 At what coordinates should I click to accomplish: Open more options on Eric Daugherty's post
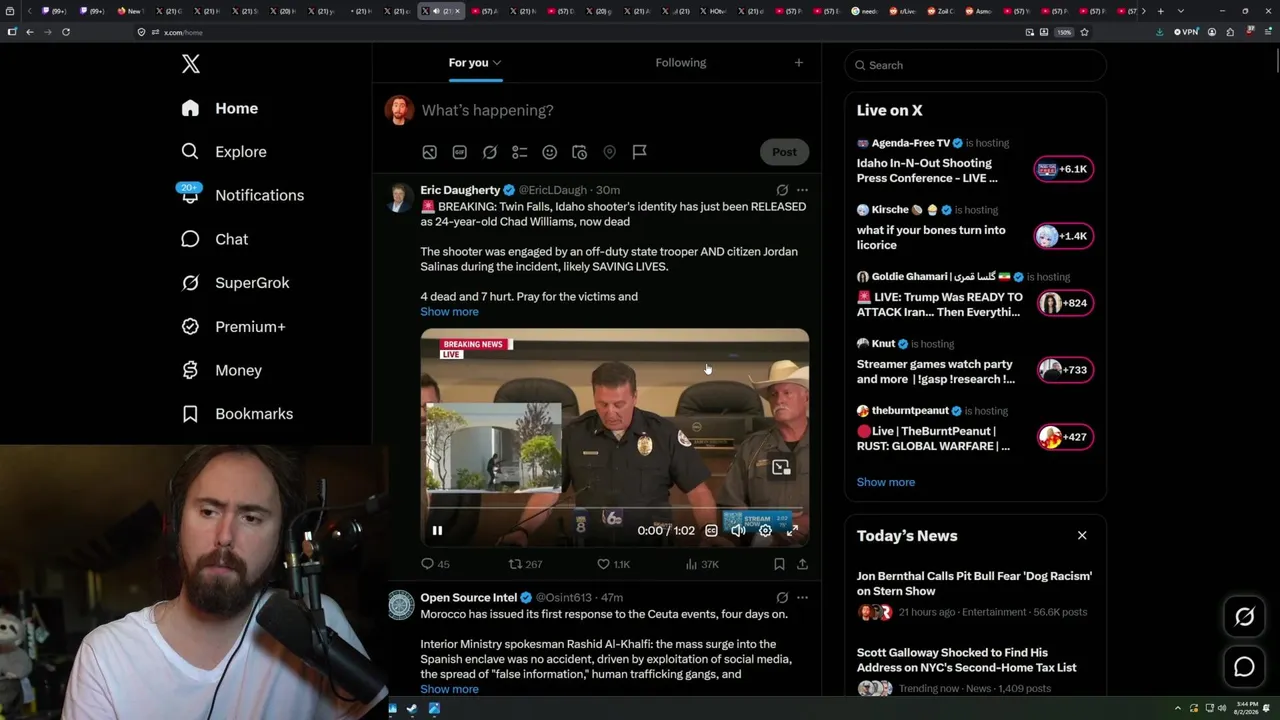click(802, 190)
